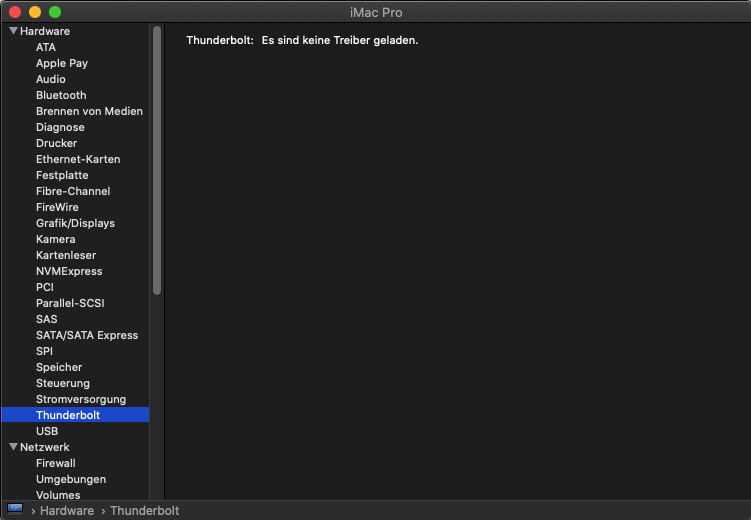Image resolution: width=751 pixels, height=520 pixels.
Task: Open the SPI entry
Action: pos(45,351)
